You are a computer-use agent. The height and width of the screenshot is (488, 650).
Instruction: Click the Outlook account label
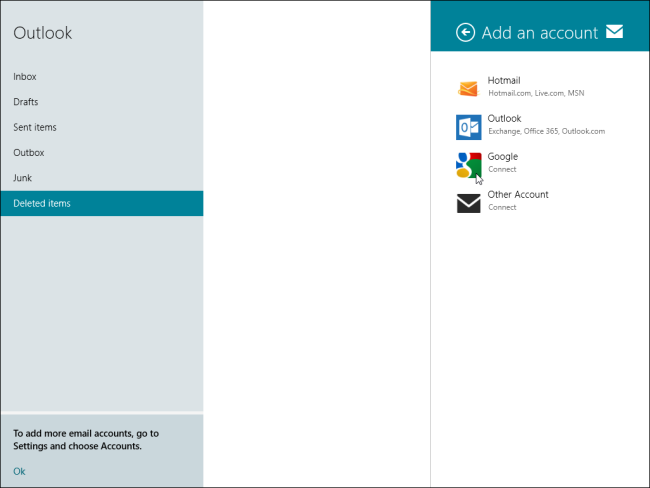coord(504,119)
